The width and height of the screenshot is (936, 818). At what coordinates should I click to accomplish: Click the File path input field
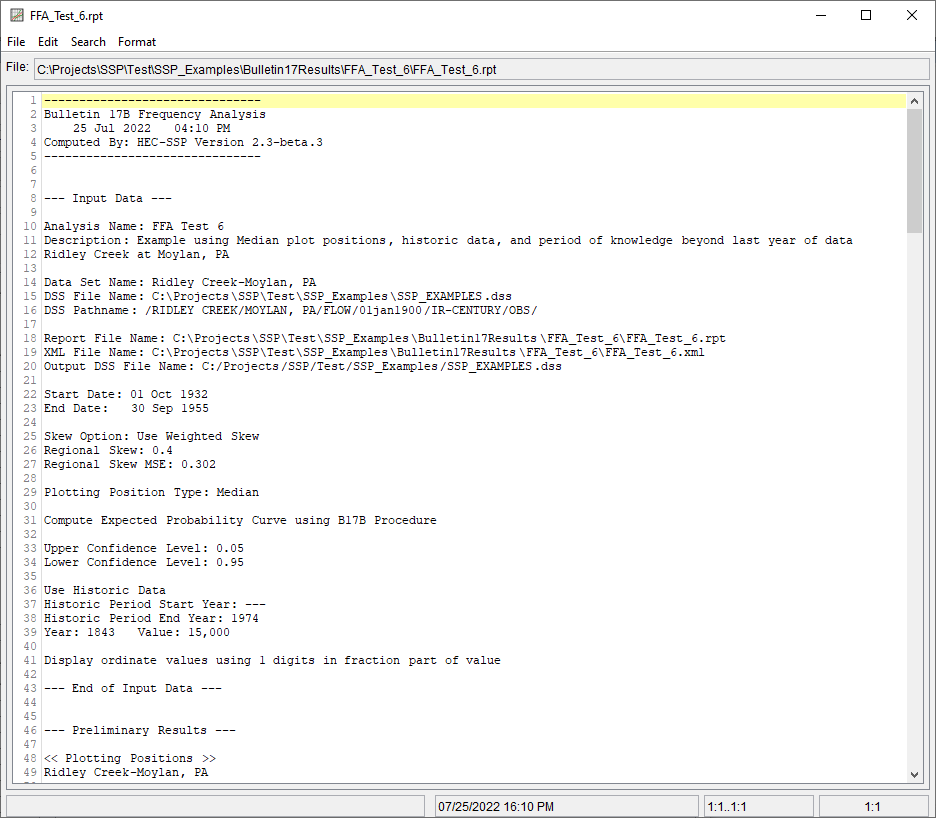(481, 70)
